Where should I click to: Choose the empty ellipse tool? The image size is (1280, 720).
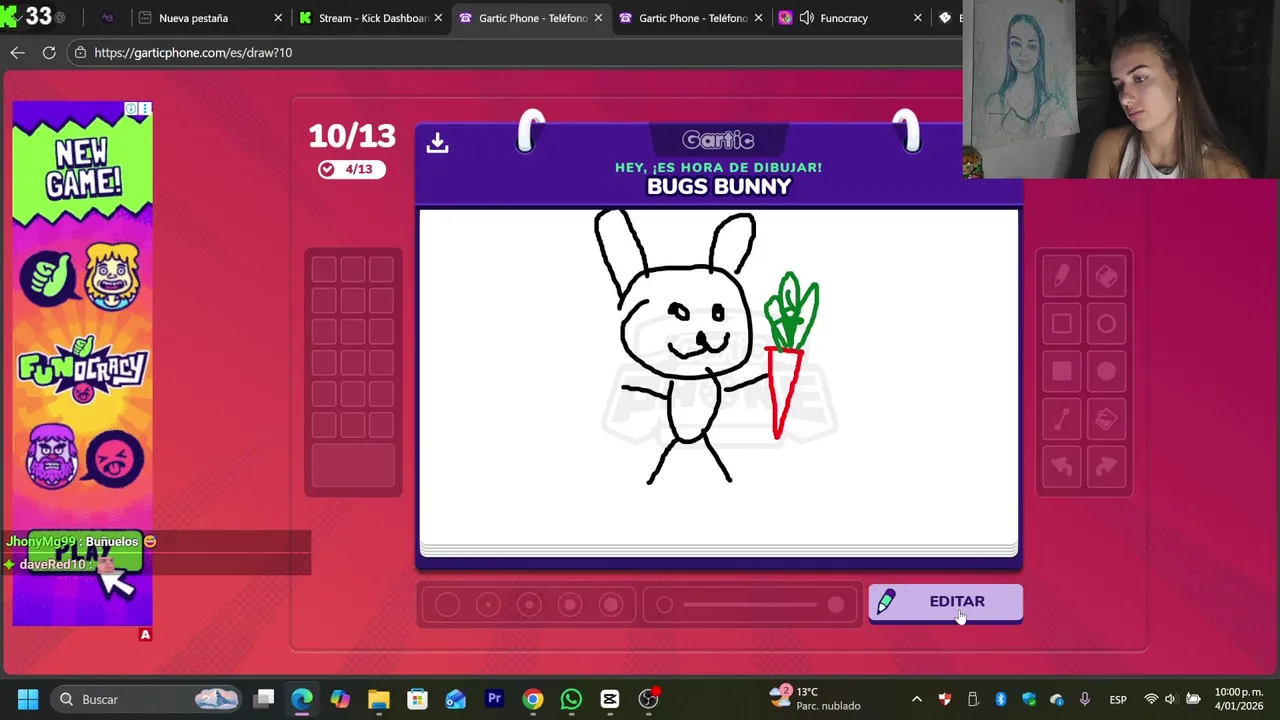click(x=1106, y=324)
